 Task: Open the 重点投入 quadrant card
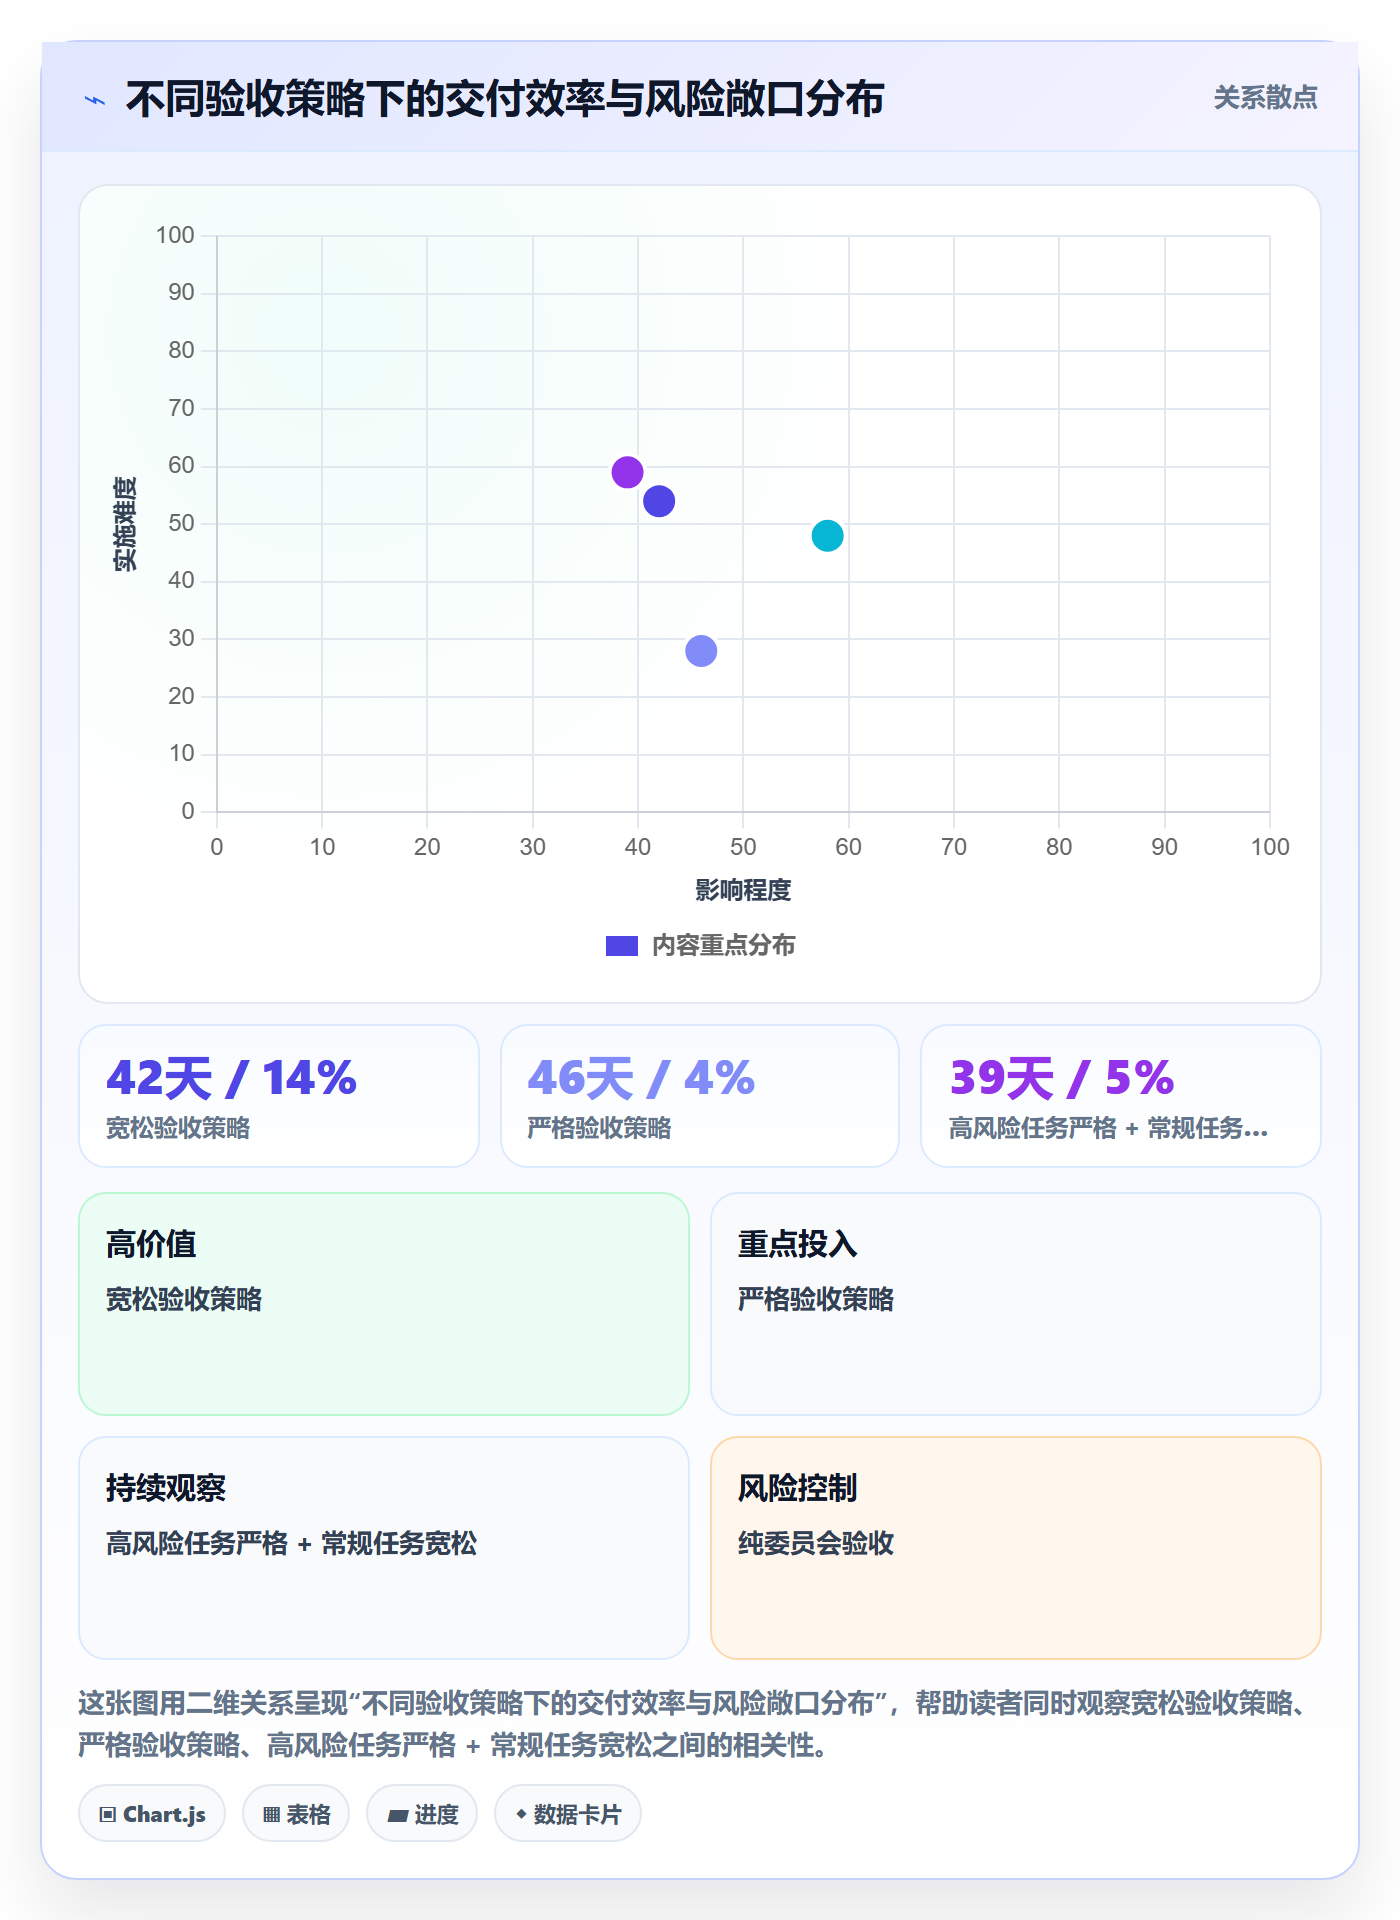(x=1016, y=1304)
